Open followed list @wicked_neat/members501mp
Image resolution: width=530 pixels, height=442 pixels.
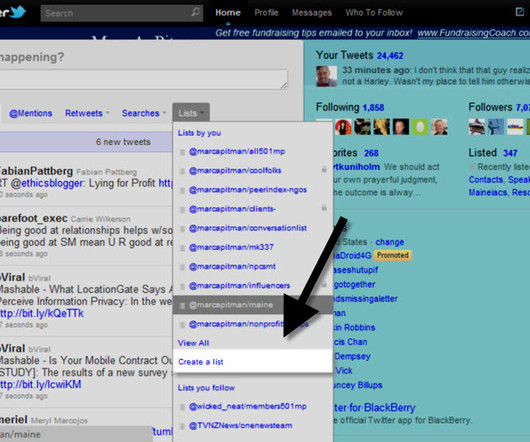click(248, 407)
